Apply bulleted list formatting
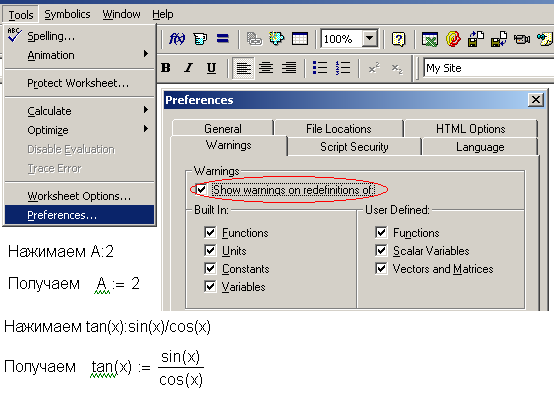554x393 pixels. (320, 68)
